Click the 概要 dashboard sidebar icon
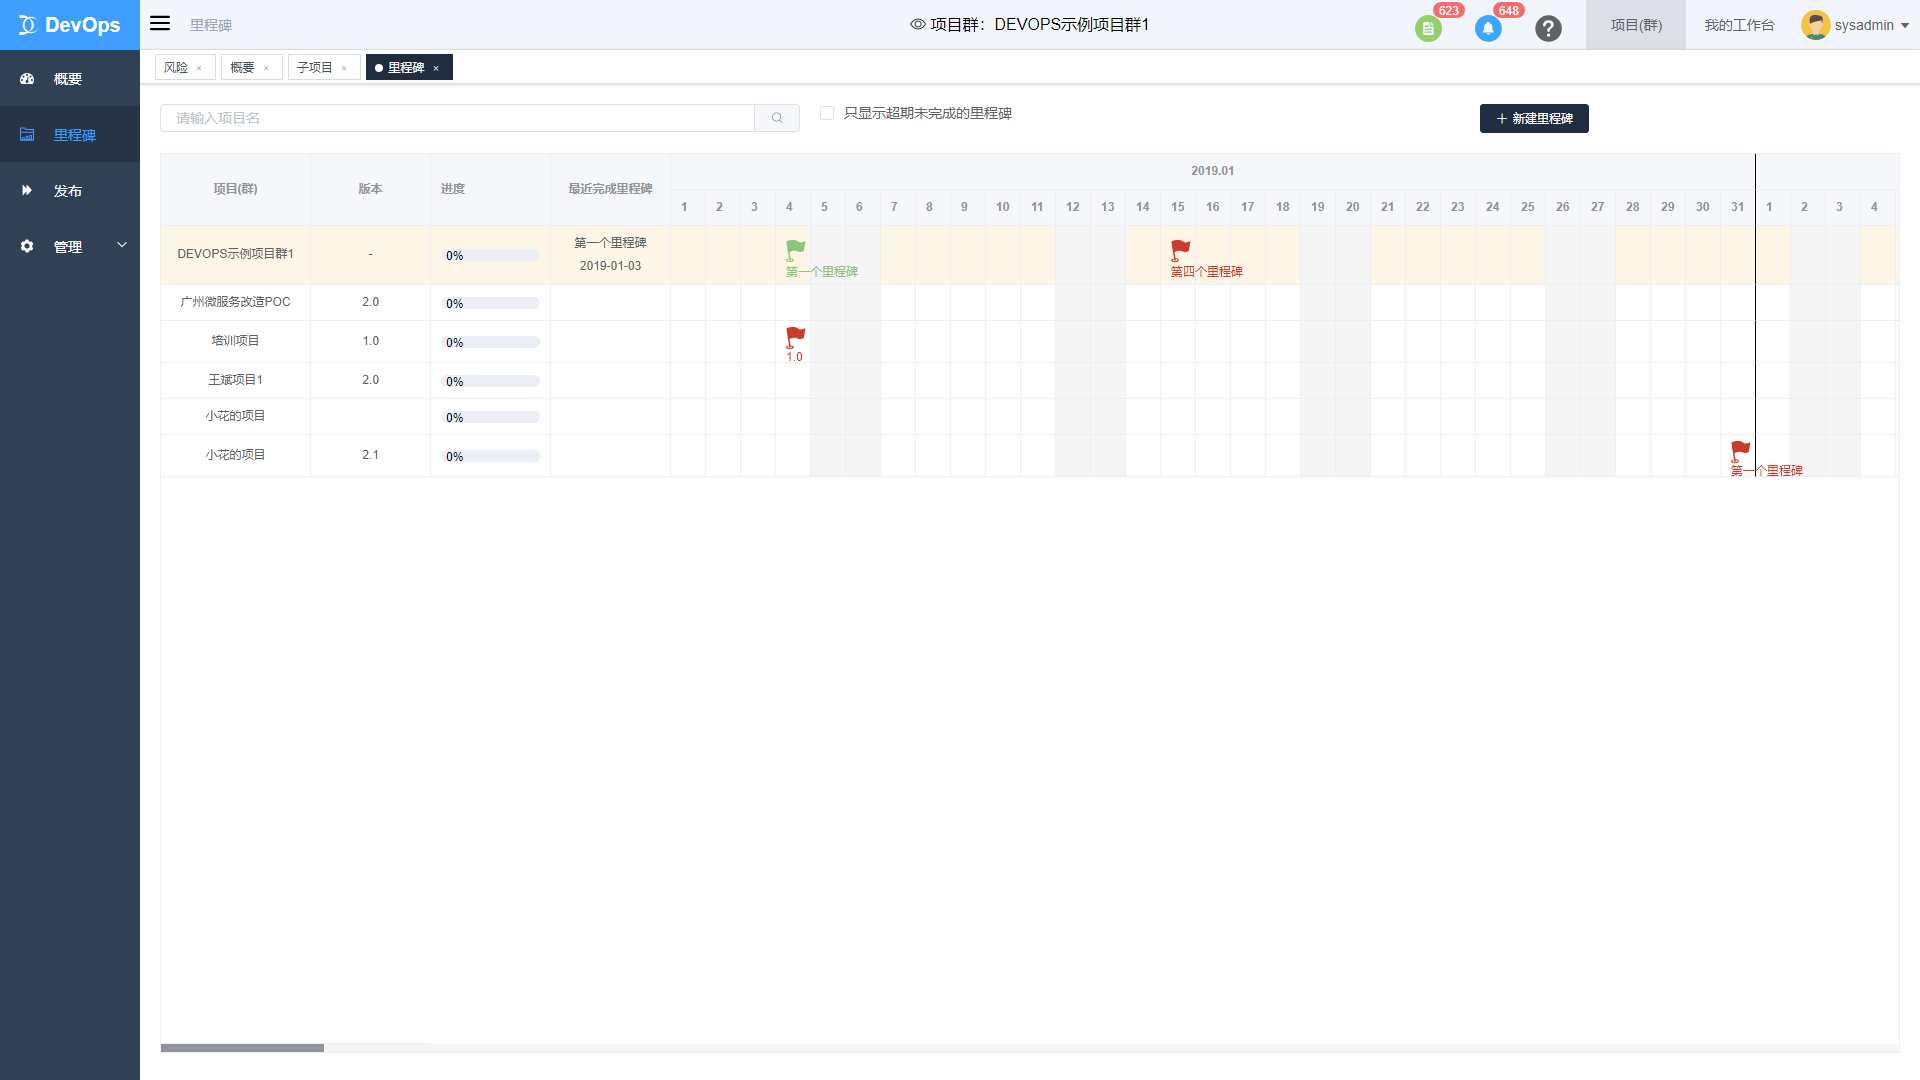Viewport: 1920px width, 1080px height. [x=27, y=79]
